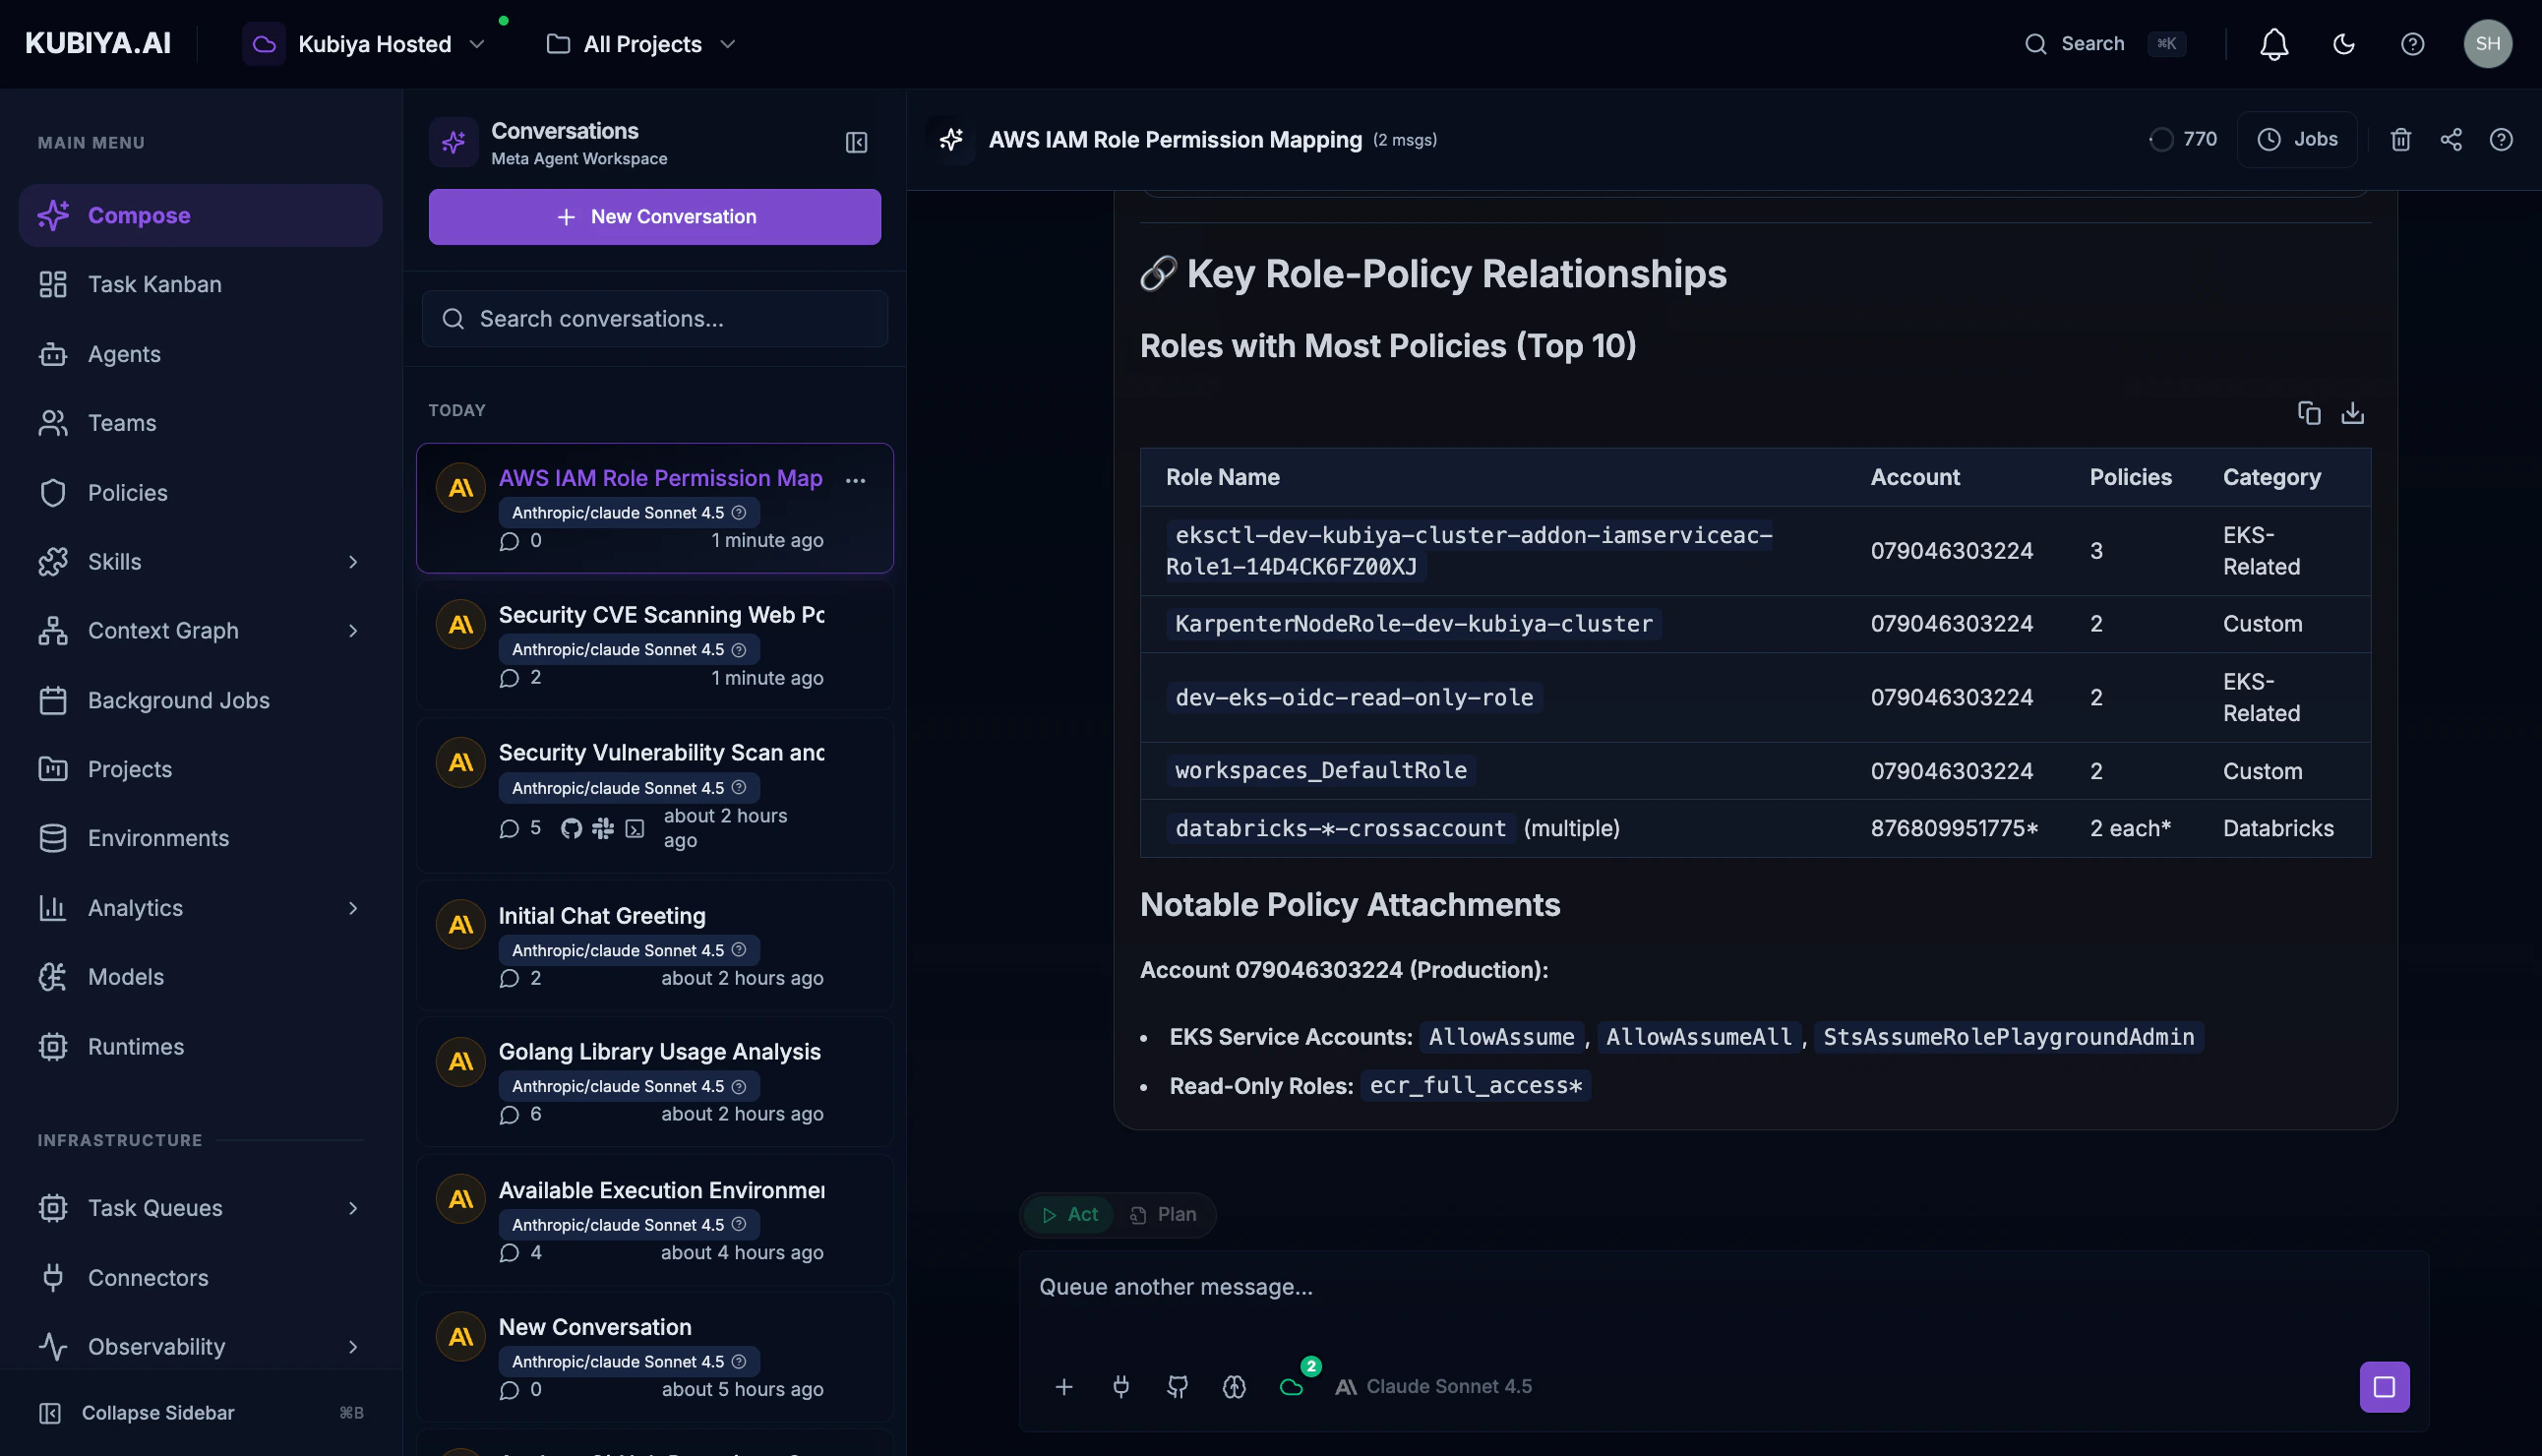Image resolution: width=2542 pixels, height=1456 pixels.
Task: Open the notifications bell
Action: tap(2274, 44)
